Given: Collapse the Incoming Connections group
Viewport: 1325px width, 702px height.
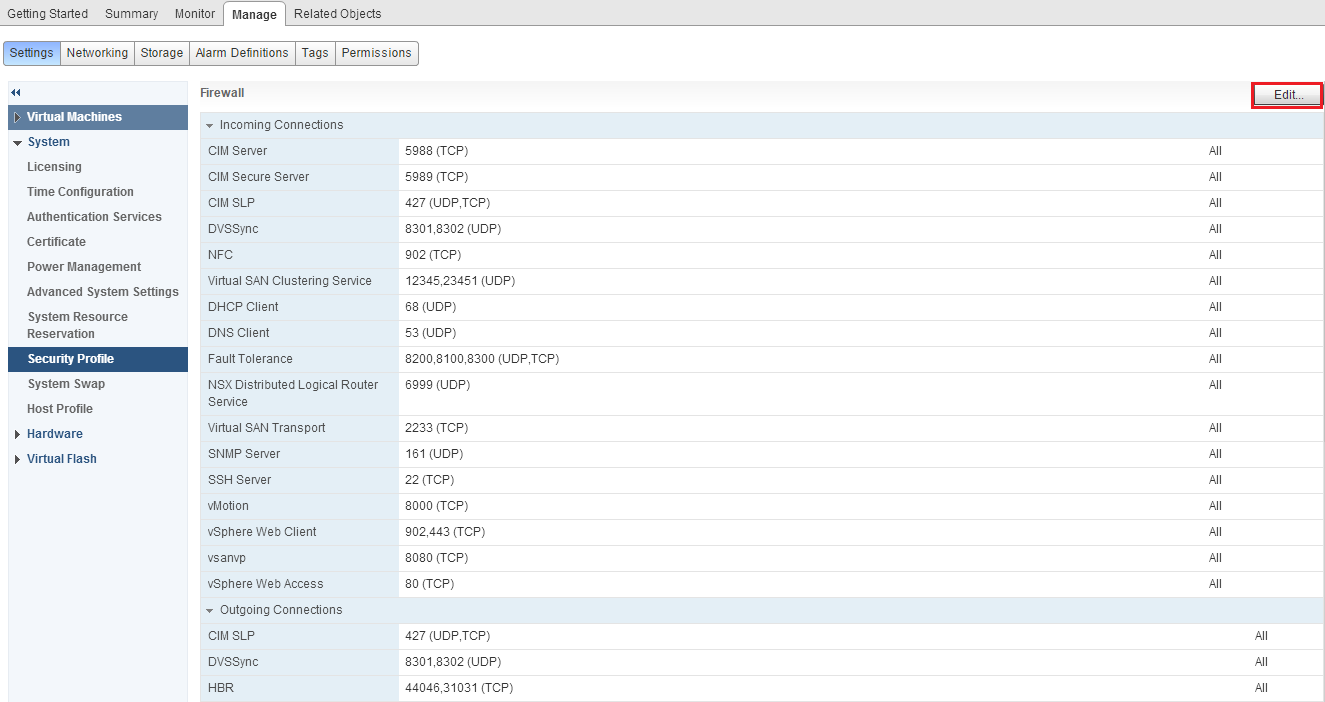Looking at the screenshot, I should click(209, 126).
